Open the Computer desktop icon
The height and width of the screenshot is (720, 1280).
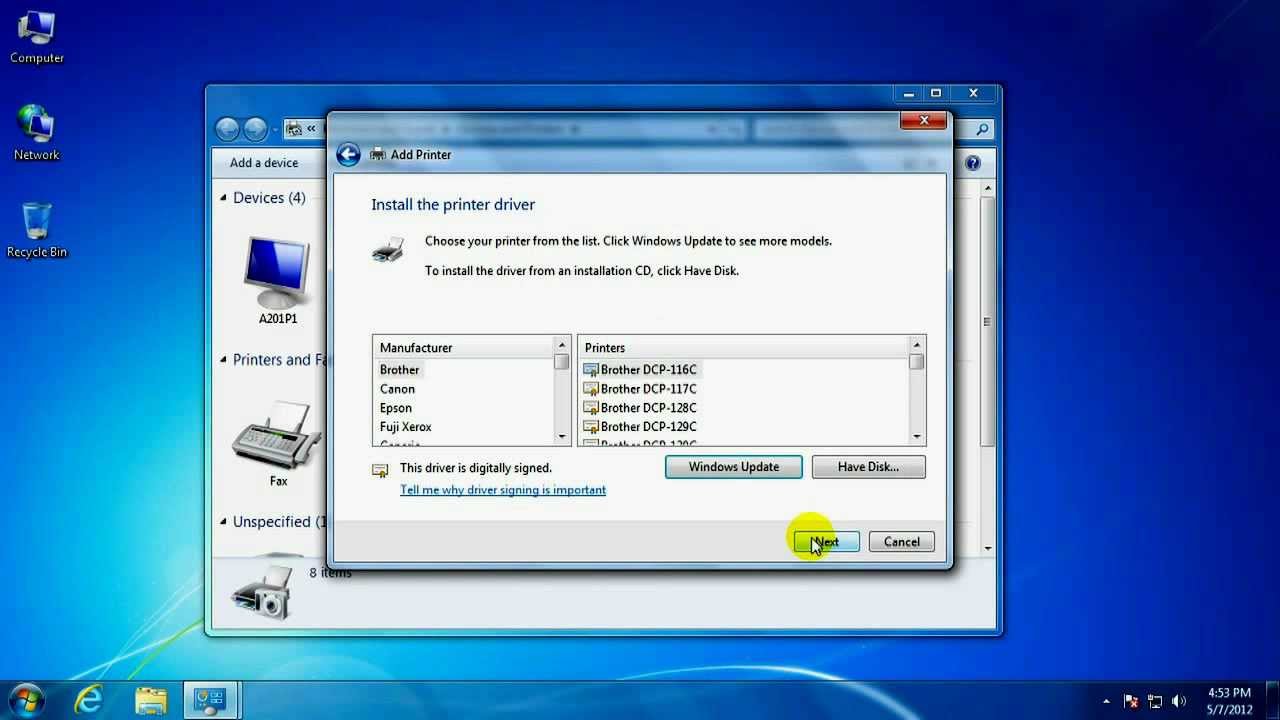[x=37, y=37]
